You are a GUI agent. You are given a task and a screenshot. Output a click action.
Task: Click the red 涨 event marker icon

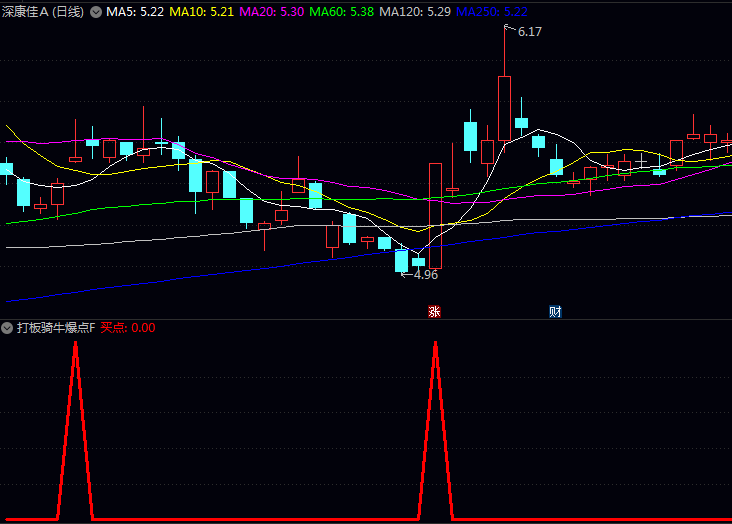[x=434, y=311]
